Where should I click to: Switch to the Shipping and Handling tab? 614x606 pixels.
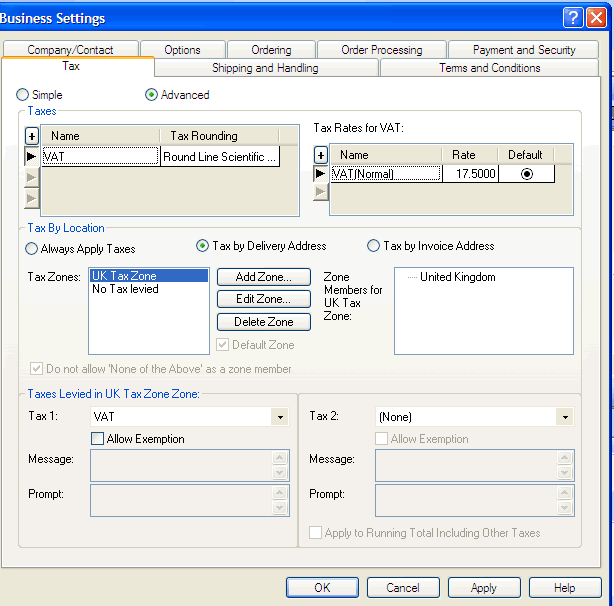265,68
